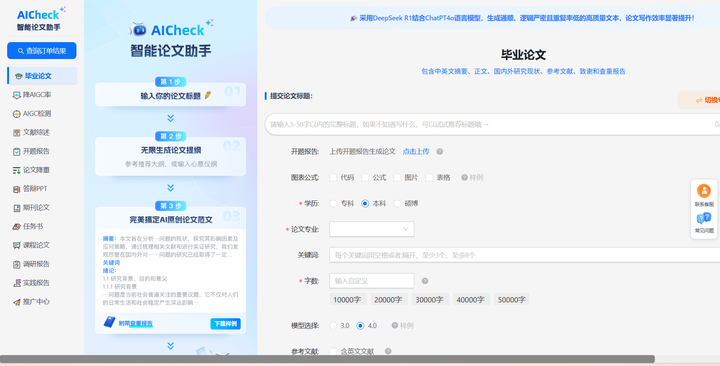Screen dimensions: 720x366
Task: Click the 降AIGC率 sidebar icon
Action: point(17,95)
